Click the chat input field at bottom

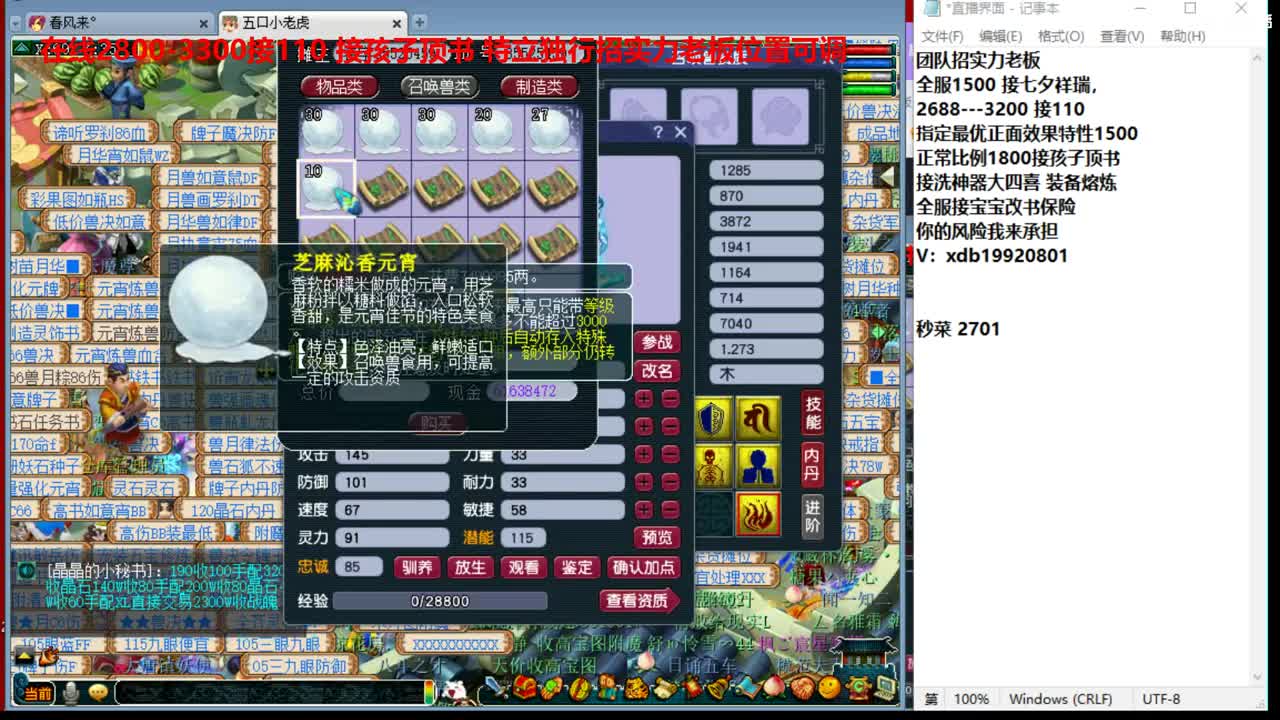[x=270, y=692]
